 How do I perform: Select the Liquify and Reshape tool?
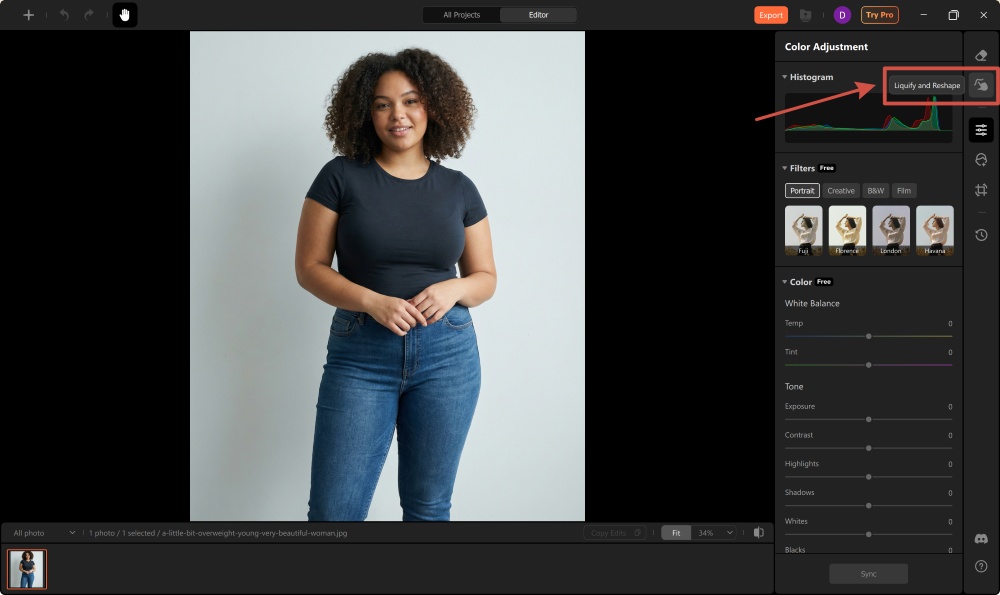pyautogui.click(x=981, y=87)
